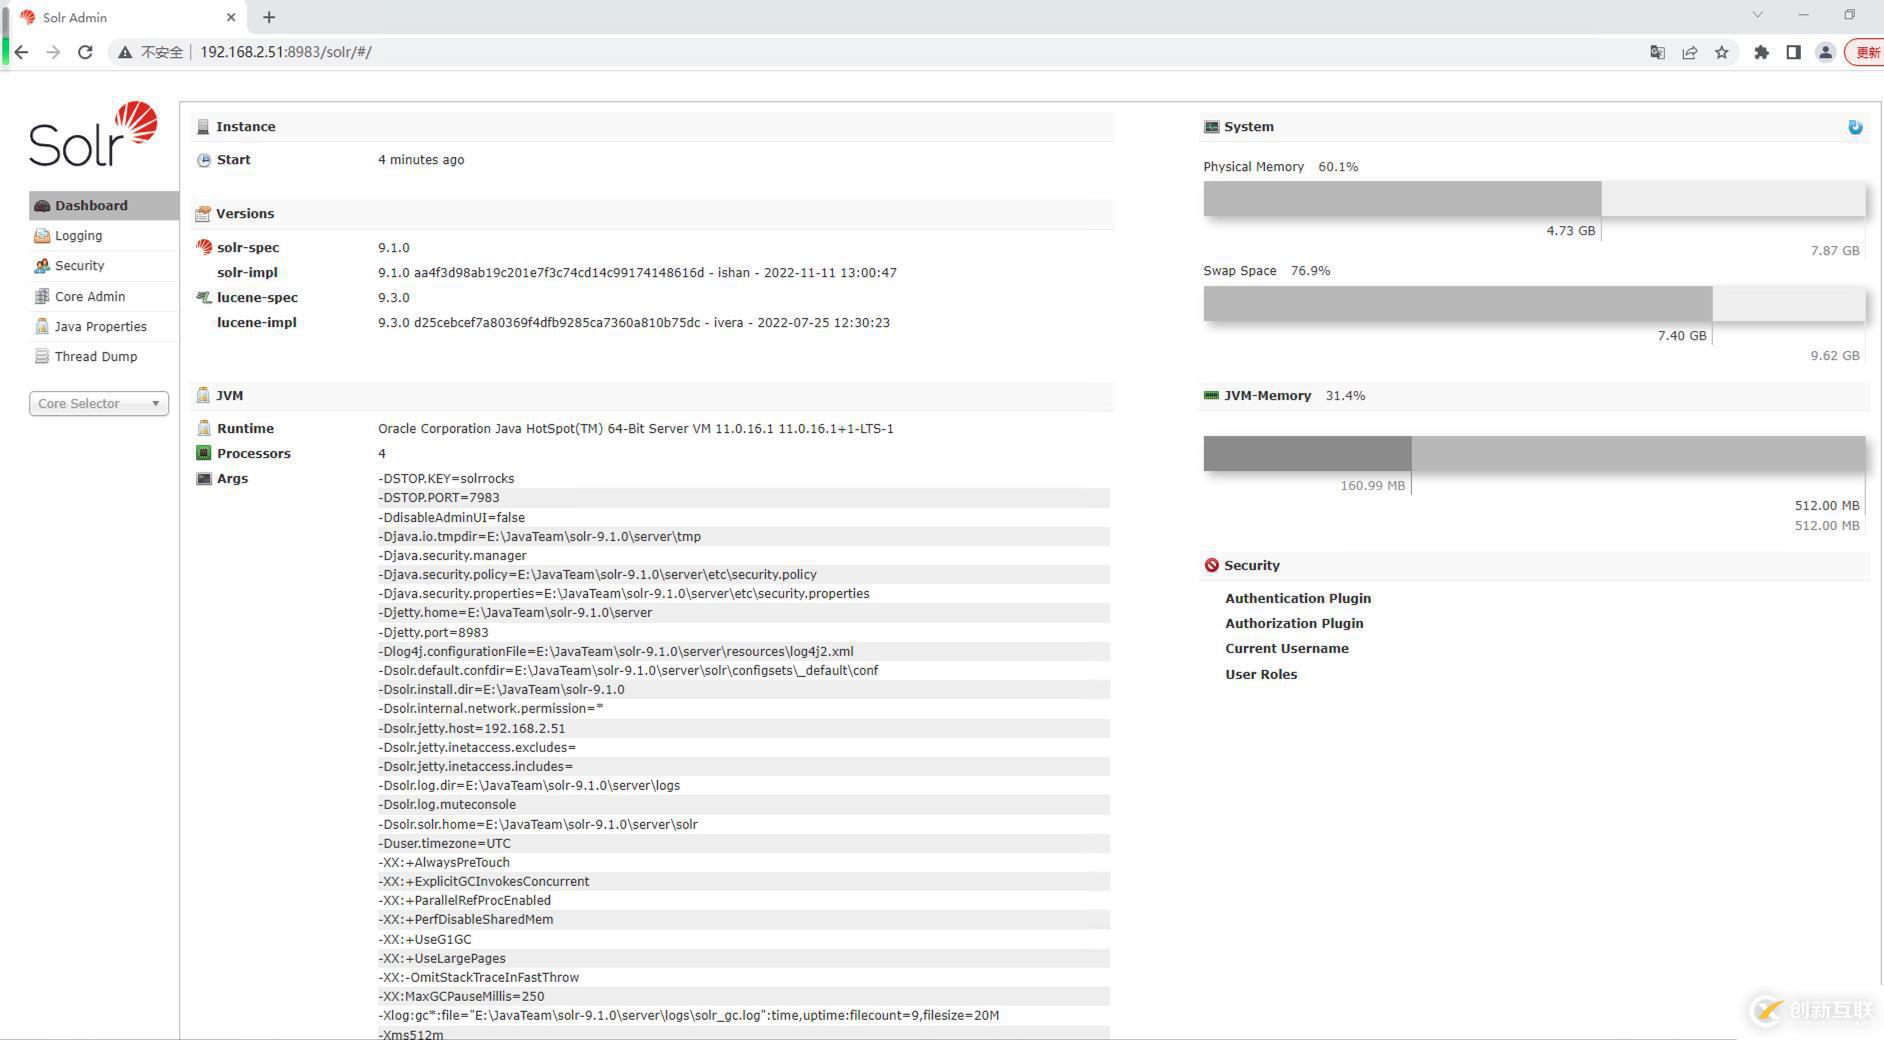Click the red browser update button
This screenshot has width=1884, height=1040.
(1865, 52)
